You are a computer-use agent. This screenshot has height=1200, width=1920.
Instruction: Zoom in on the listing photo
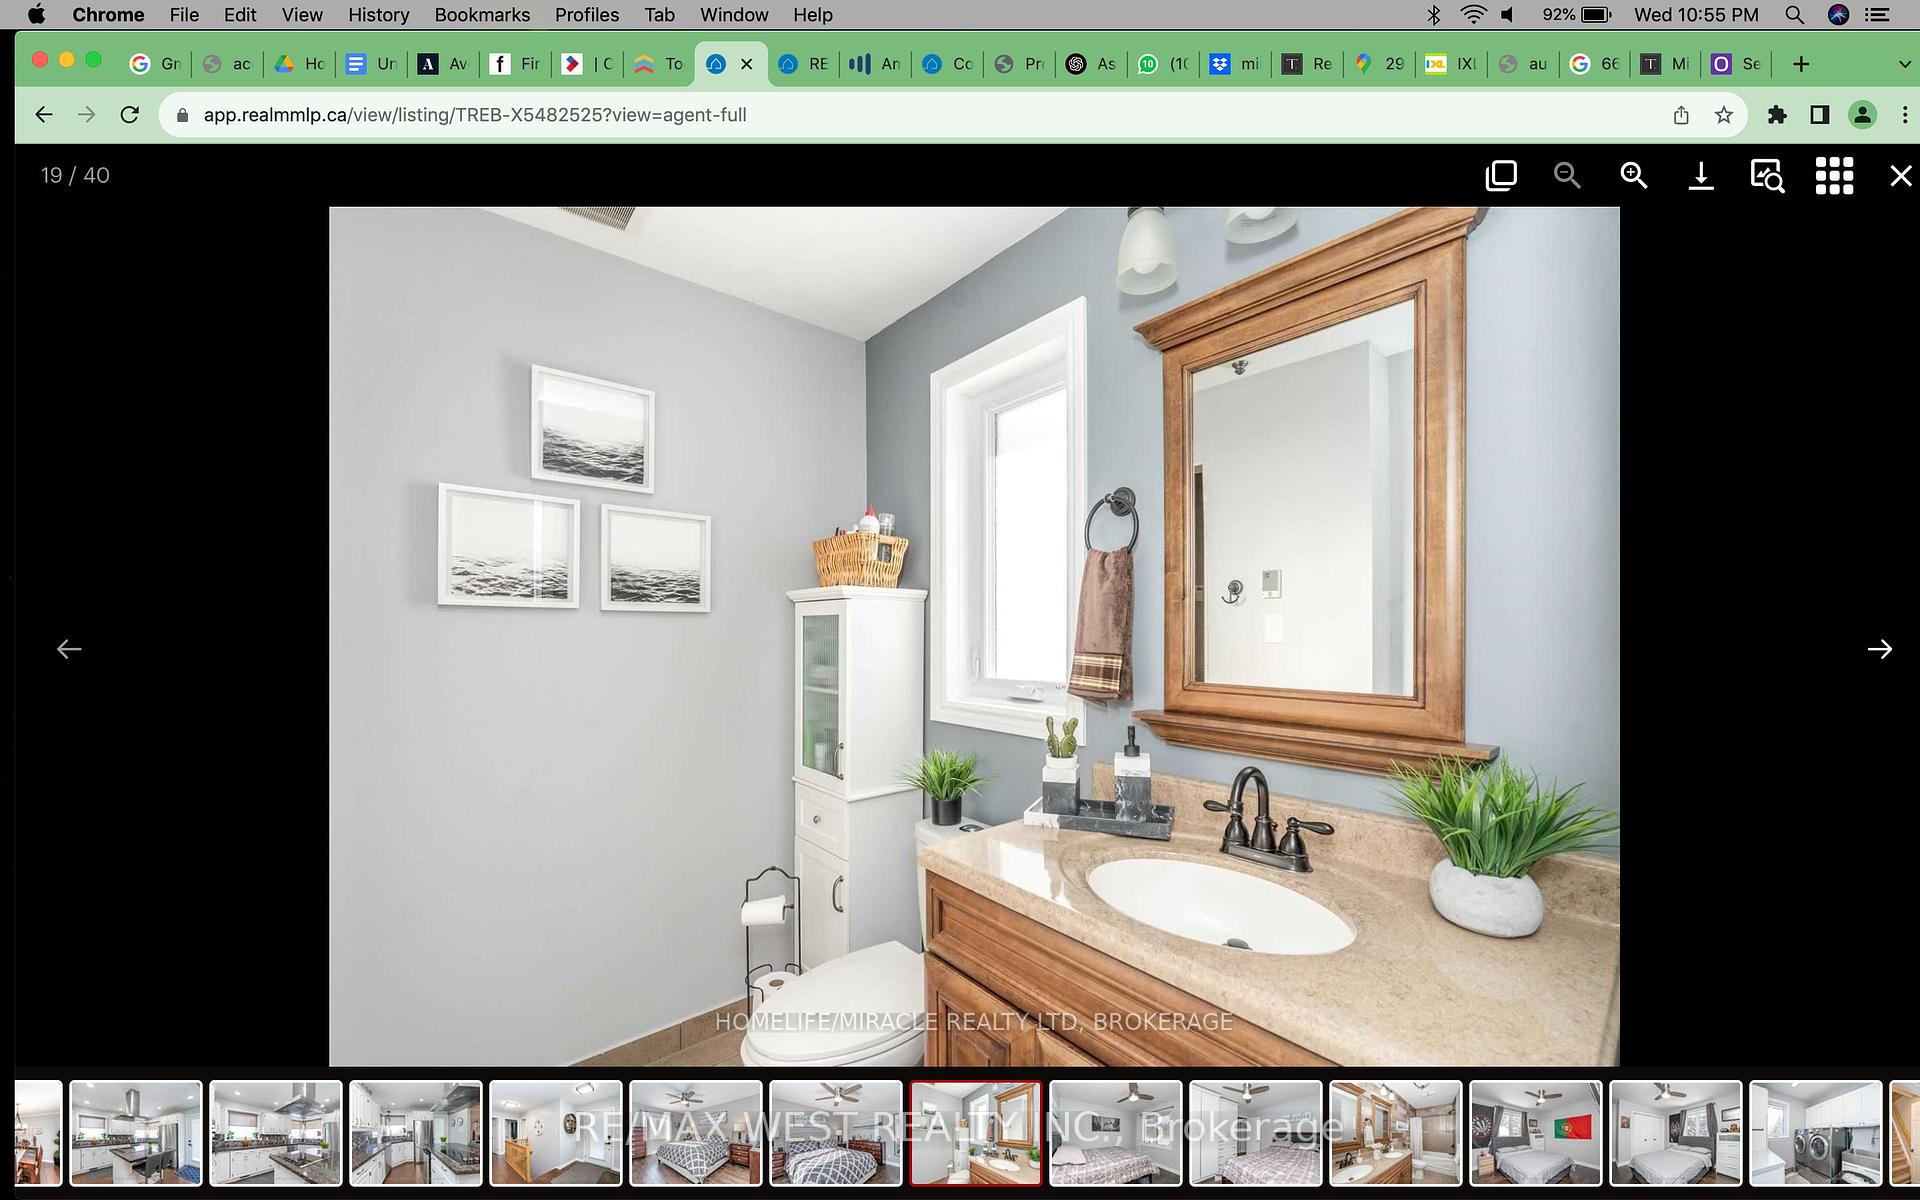click(x=1634, y=176)
